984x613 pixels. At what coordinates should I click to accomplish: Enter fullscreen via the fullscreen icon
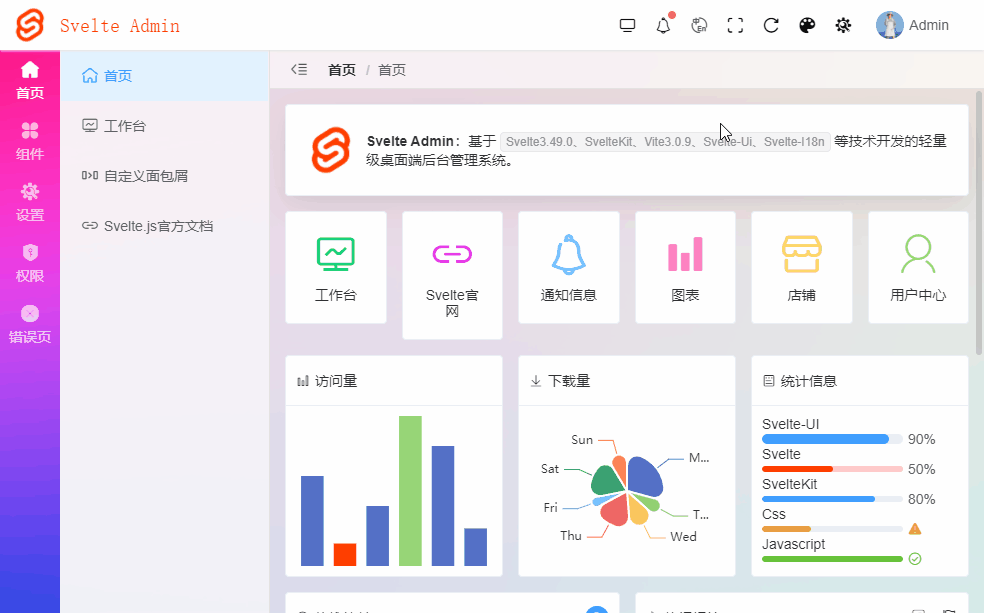[x=735, y=25]
